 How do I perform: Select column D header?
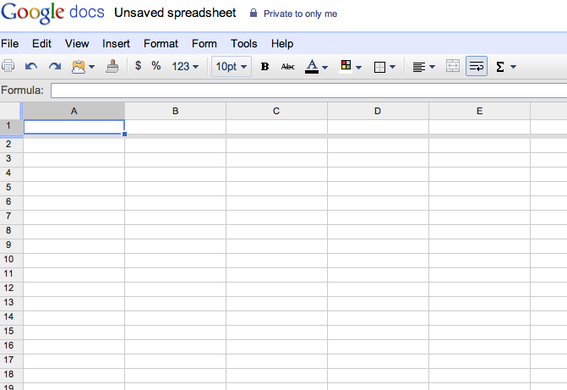pos(378,111)
